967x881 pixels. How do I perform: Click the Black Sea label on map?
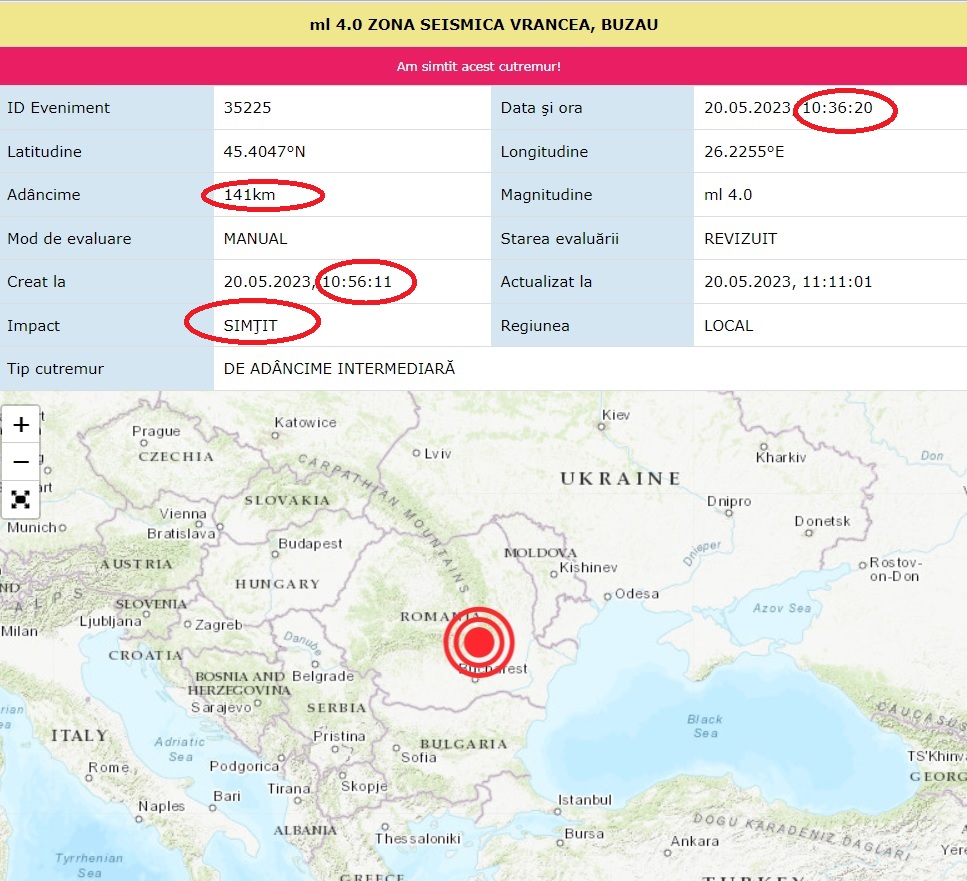point(705,726)
